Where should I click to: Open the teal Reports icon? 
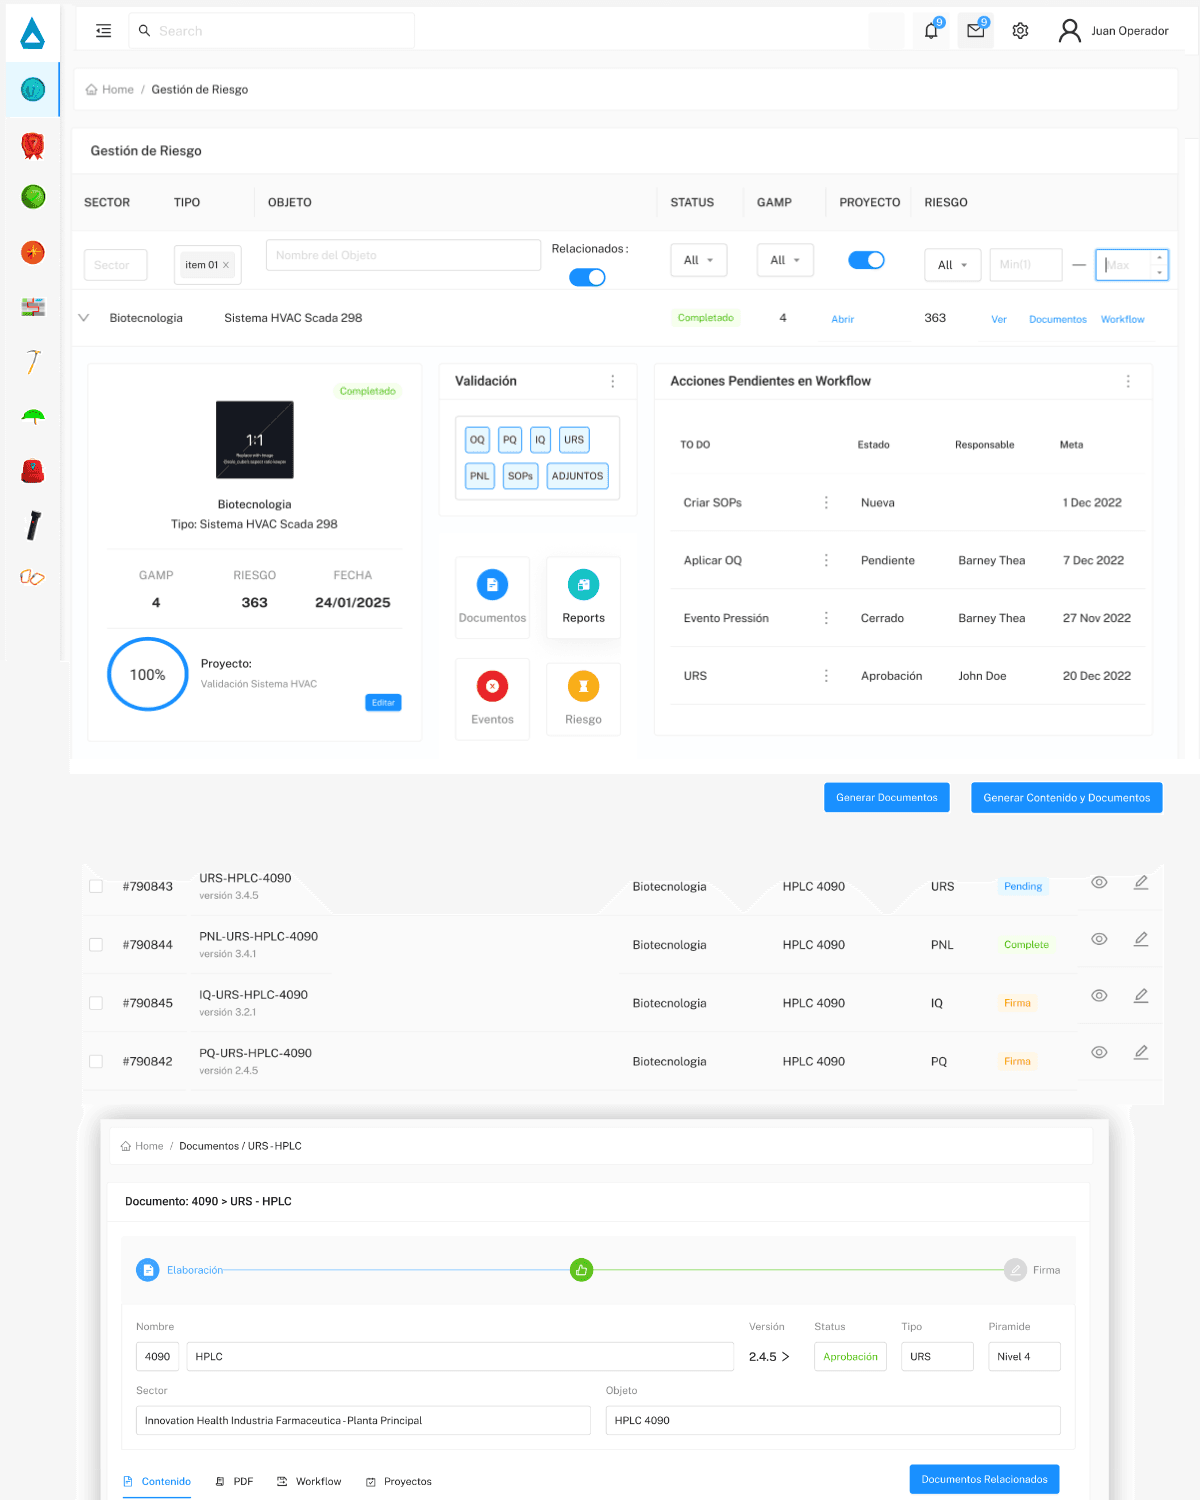pyautogui.click(x=583, y=585)
